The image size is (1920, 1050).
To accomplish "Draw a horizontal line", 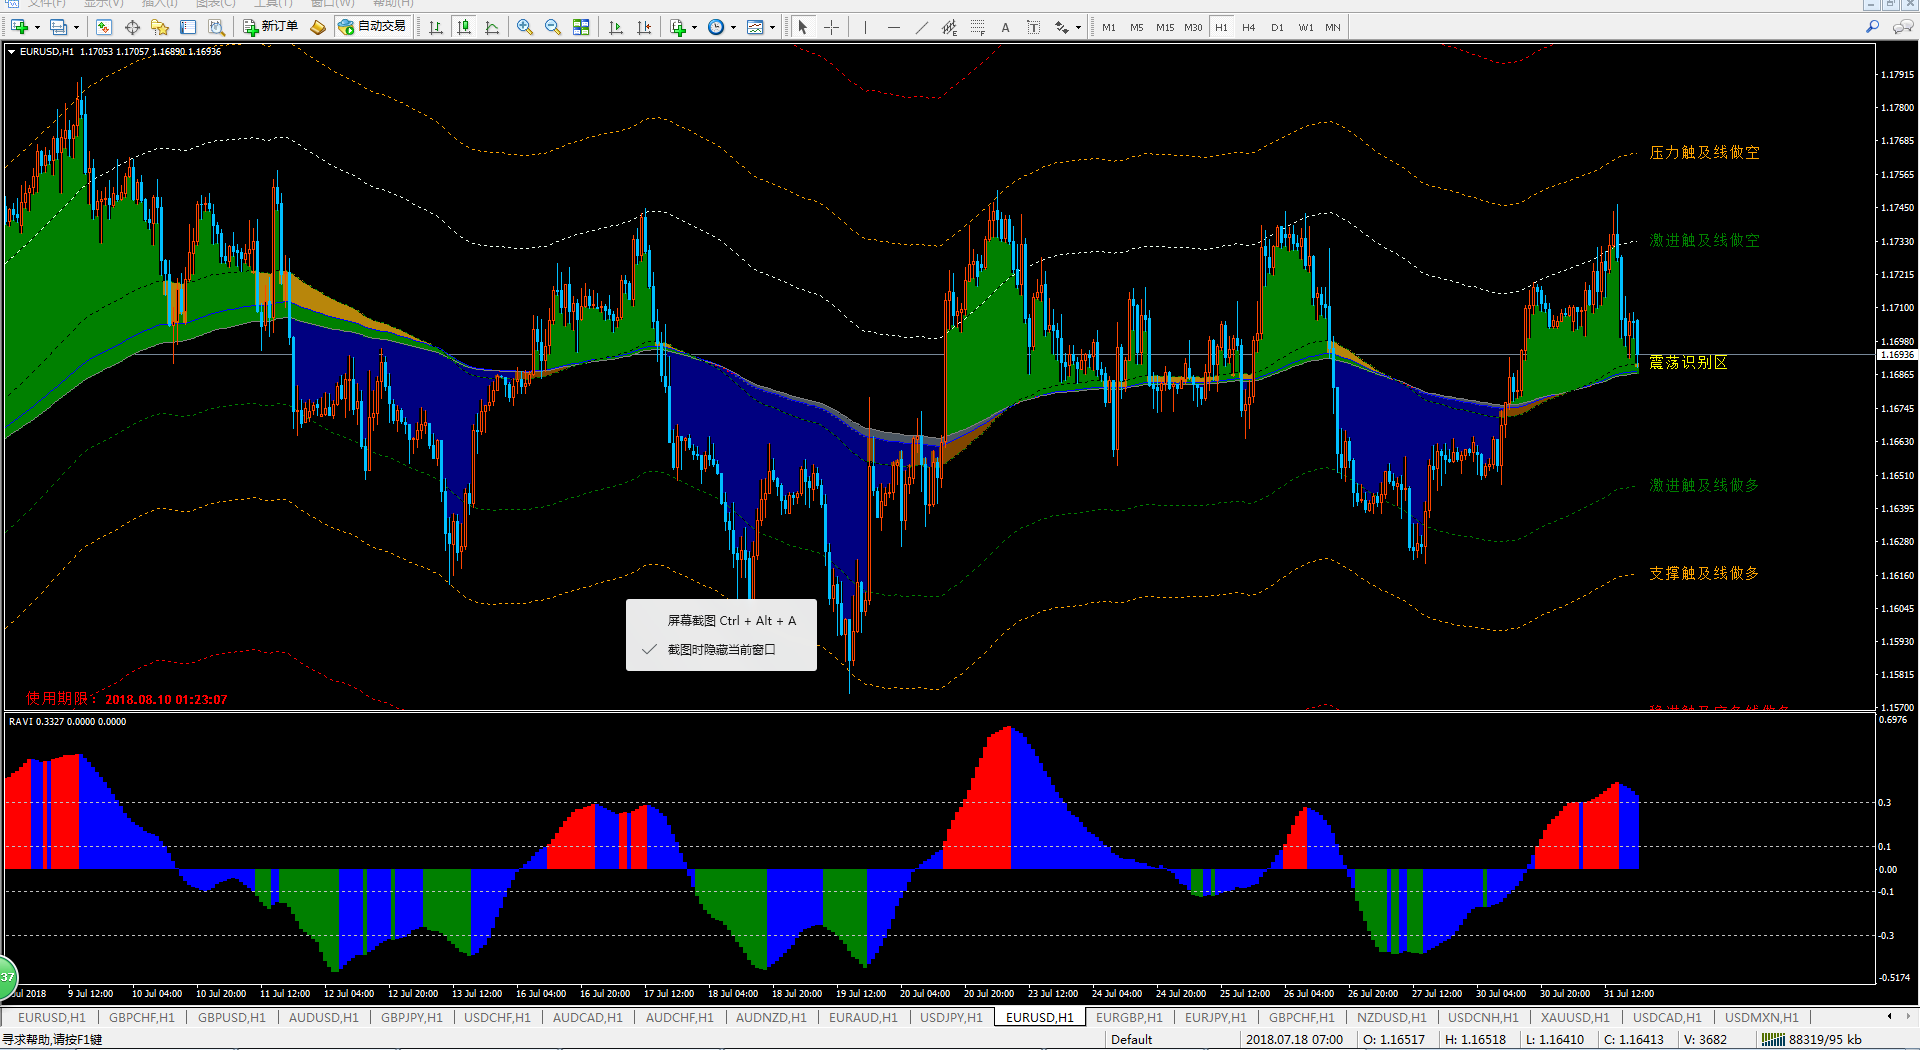I will [893, 27].
